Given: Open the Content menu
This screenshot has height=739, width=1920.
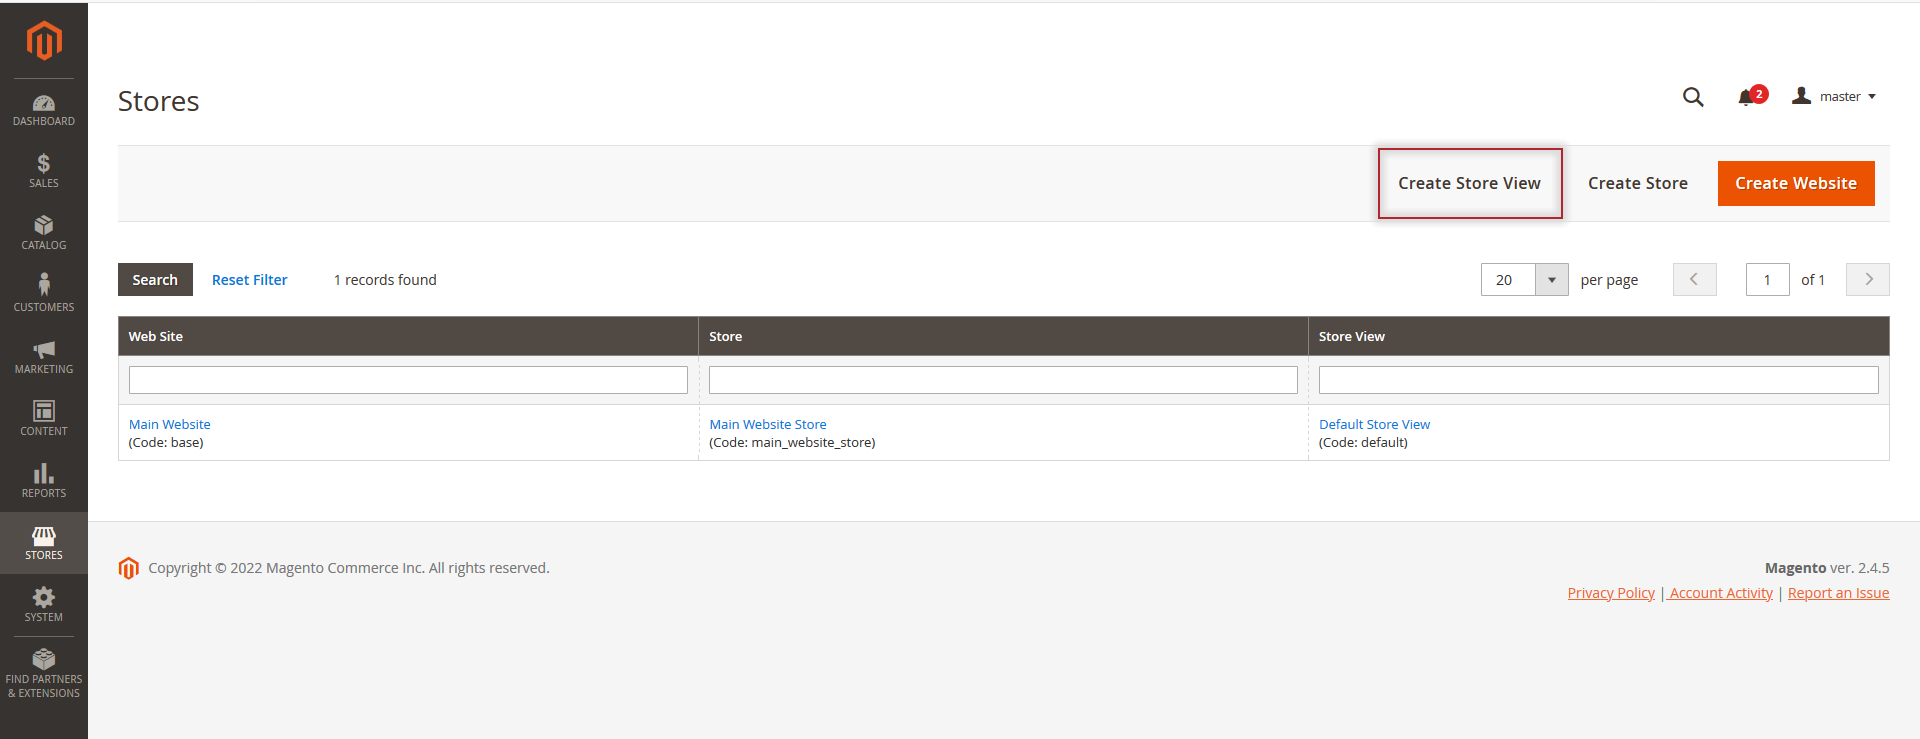Looking at the screenshot, I should pyautogui.click(x=44, y=419).
